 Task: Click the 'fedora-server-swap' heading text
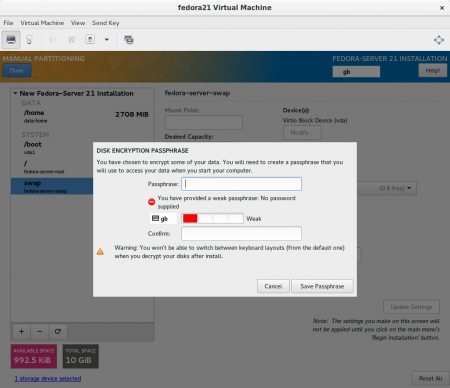[197, 93]
